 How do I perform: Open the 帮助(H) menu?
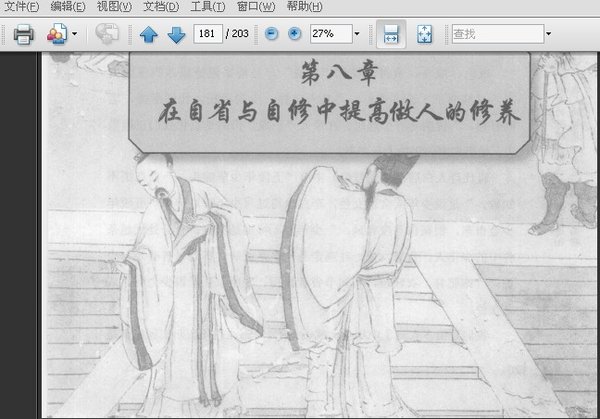click(x=305, y=7)
